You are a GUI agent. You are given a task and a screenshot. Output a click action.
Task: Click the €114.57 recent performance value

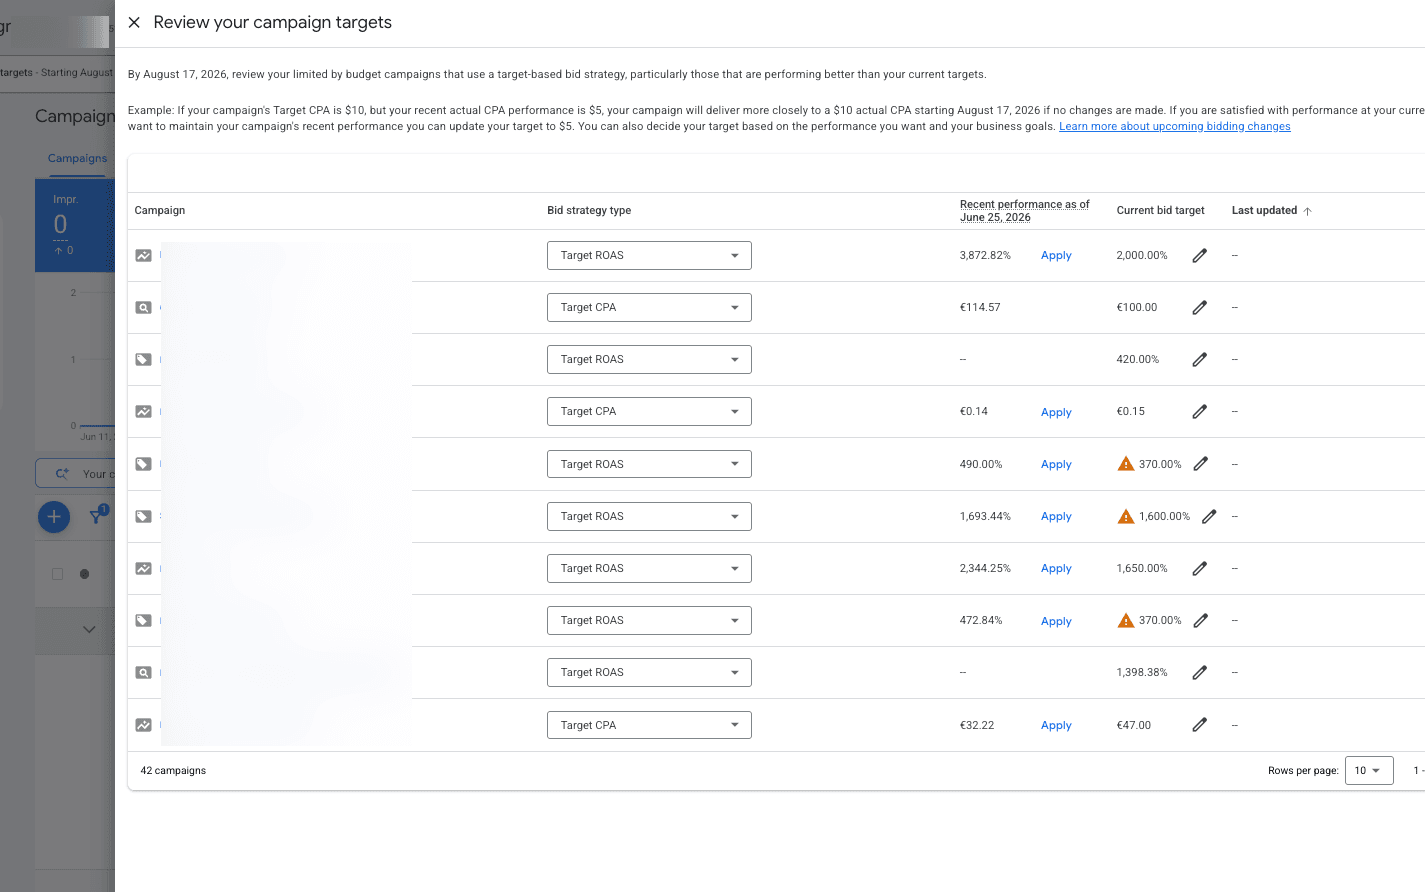pyautogui.click(x=980, y=307)
